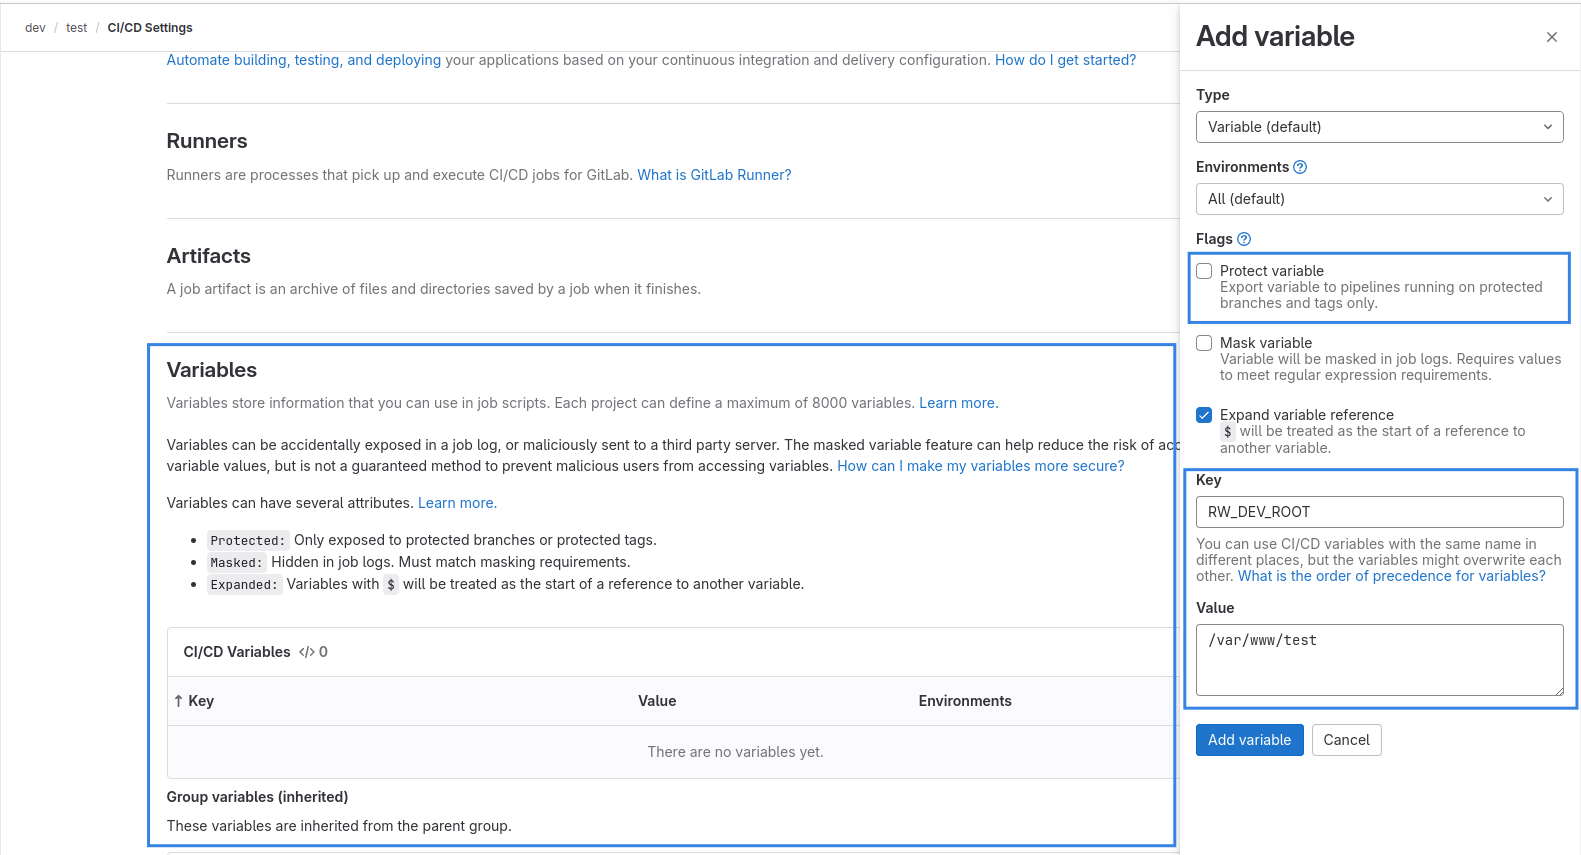Viewport: 1581px width, 855px height.
Task: Open 'How do I get started?' link
Action: click(1065, 60)
